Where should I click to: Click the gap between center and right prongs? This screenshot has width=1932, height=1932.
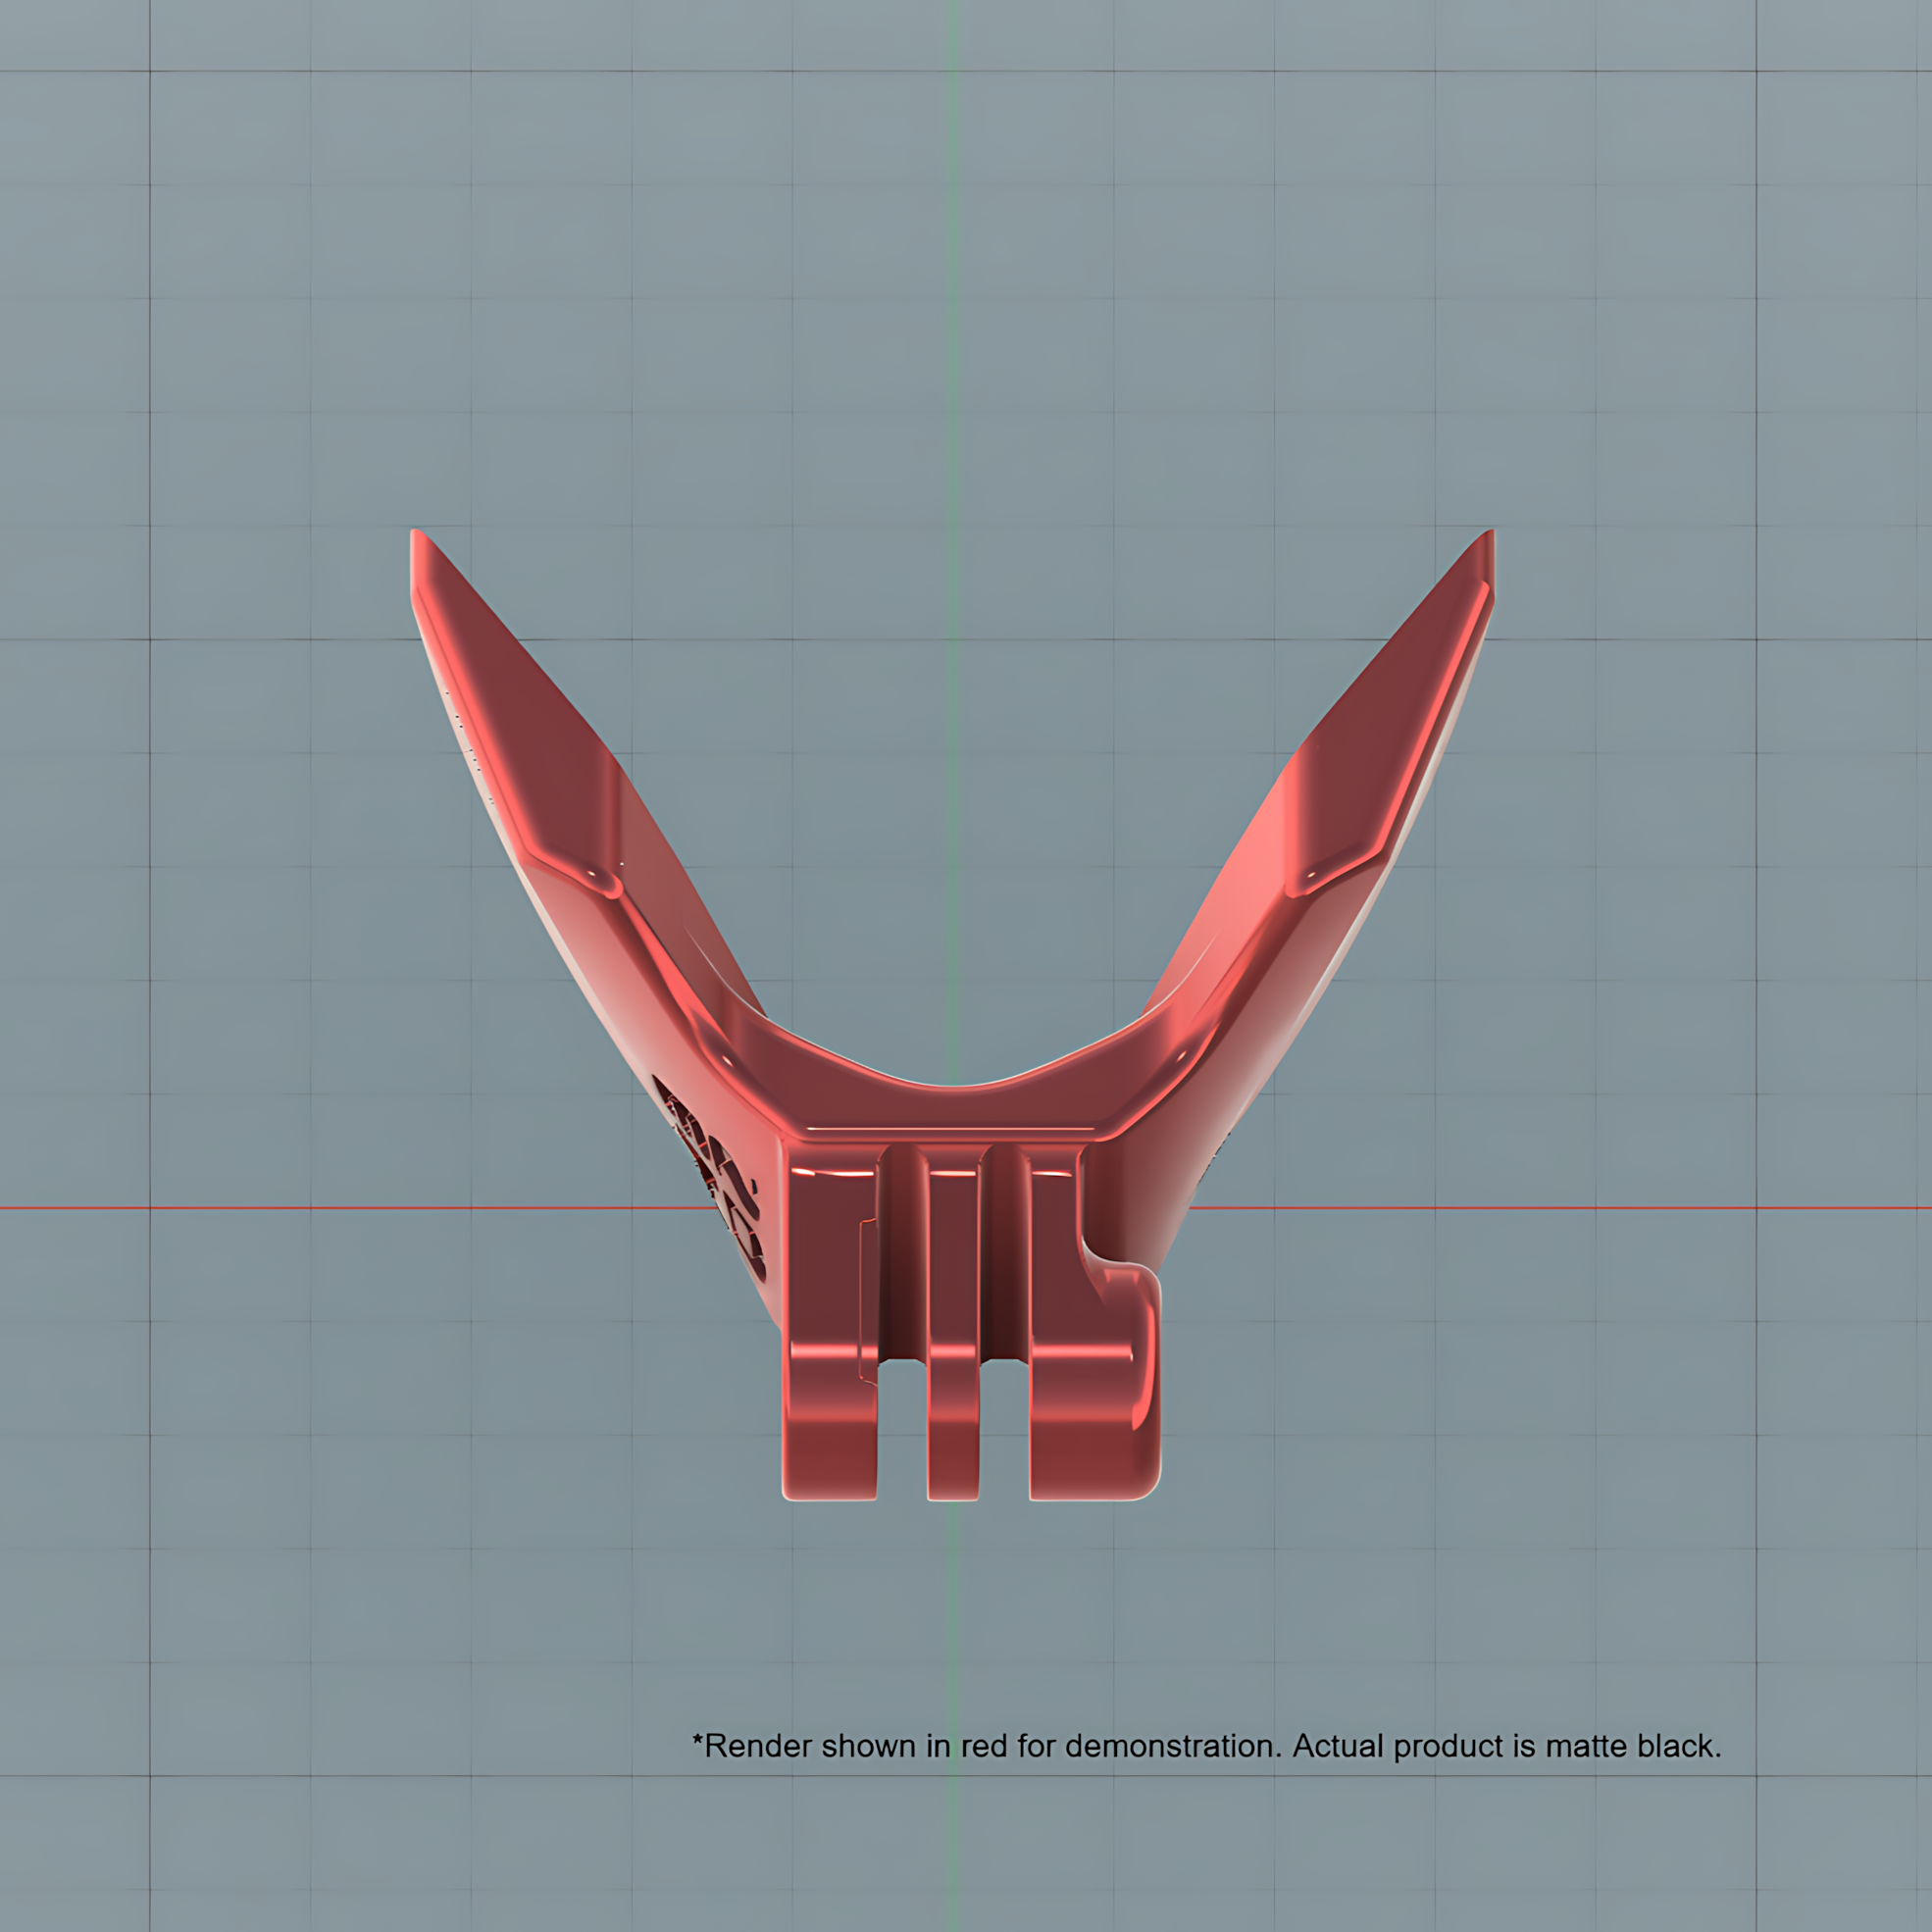(x=1004, y=1430)
